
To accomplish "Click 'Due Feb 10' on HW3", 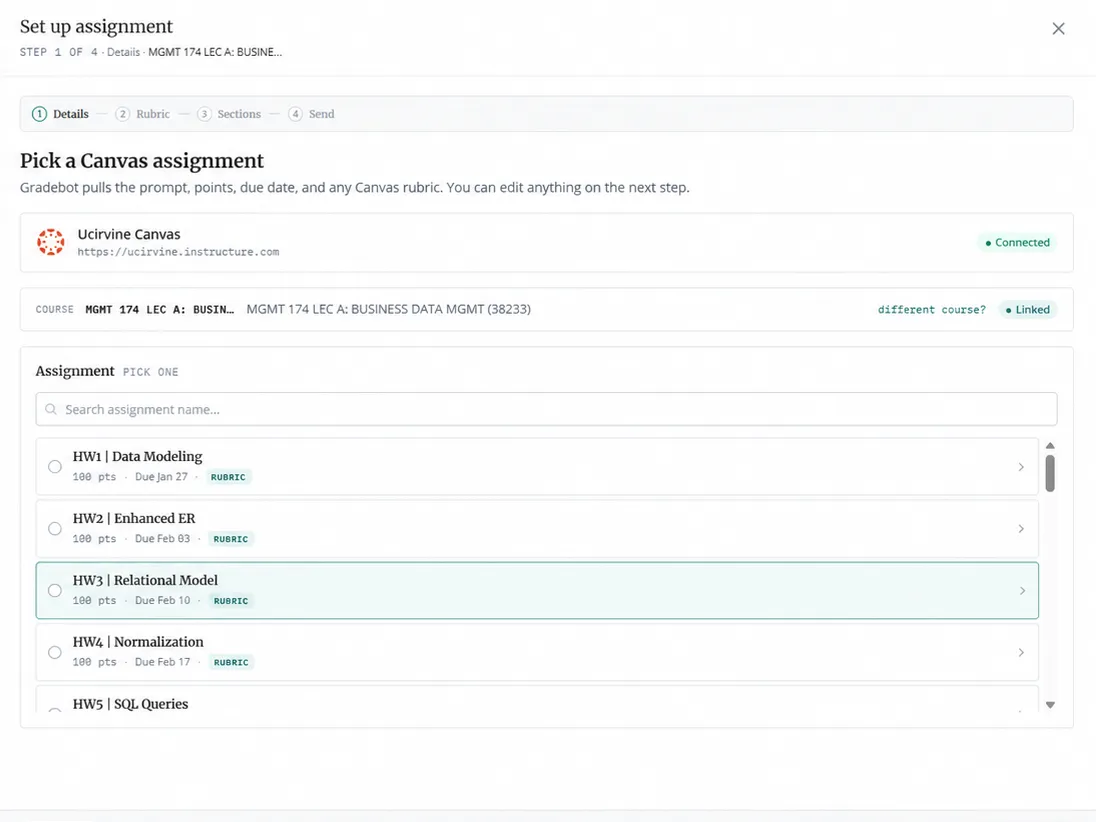I will pyautogui.click(x=162, y=600).
